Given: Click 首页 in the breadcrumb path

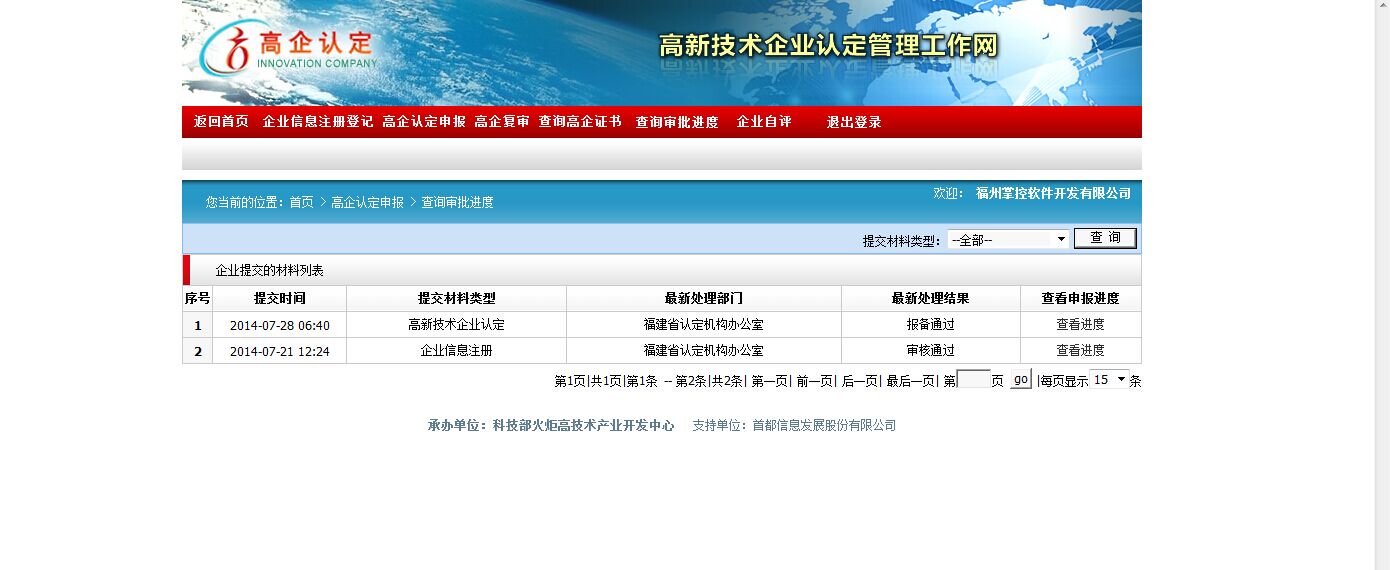Looking at the screenshot, I should [x=301, y=202].
